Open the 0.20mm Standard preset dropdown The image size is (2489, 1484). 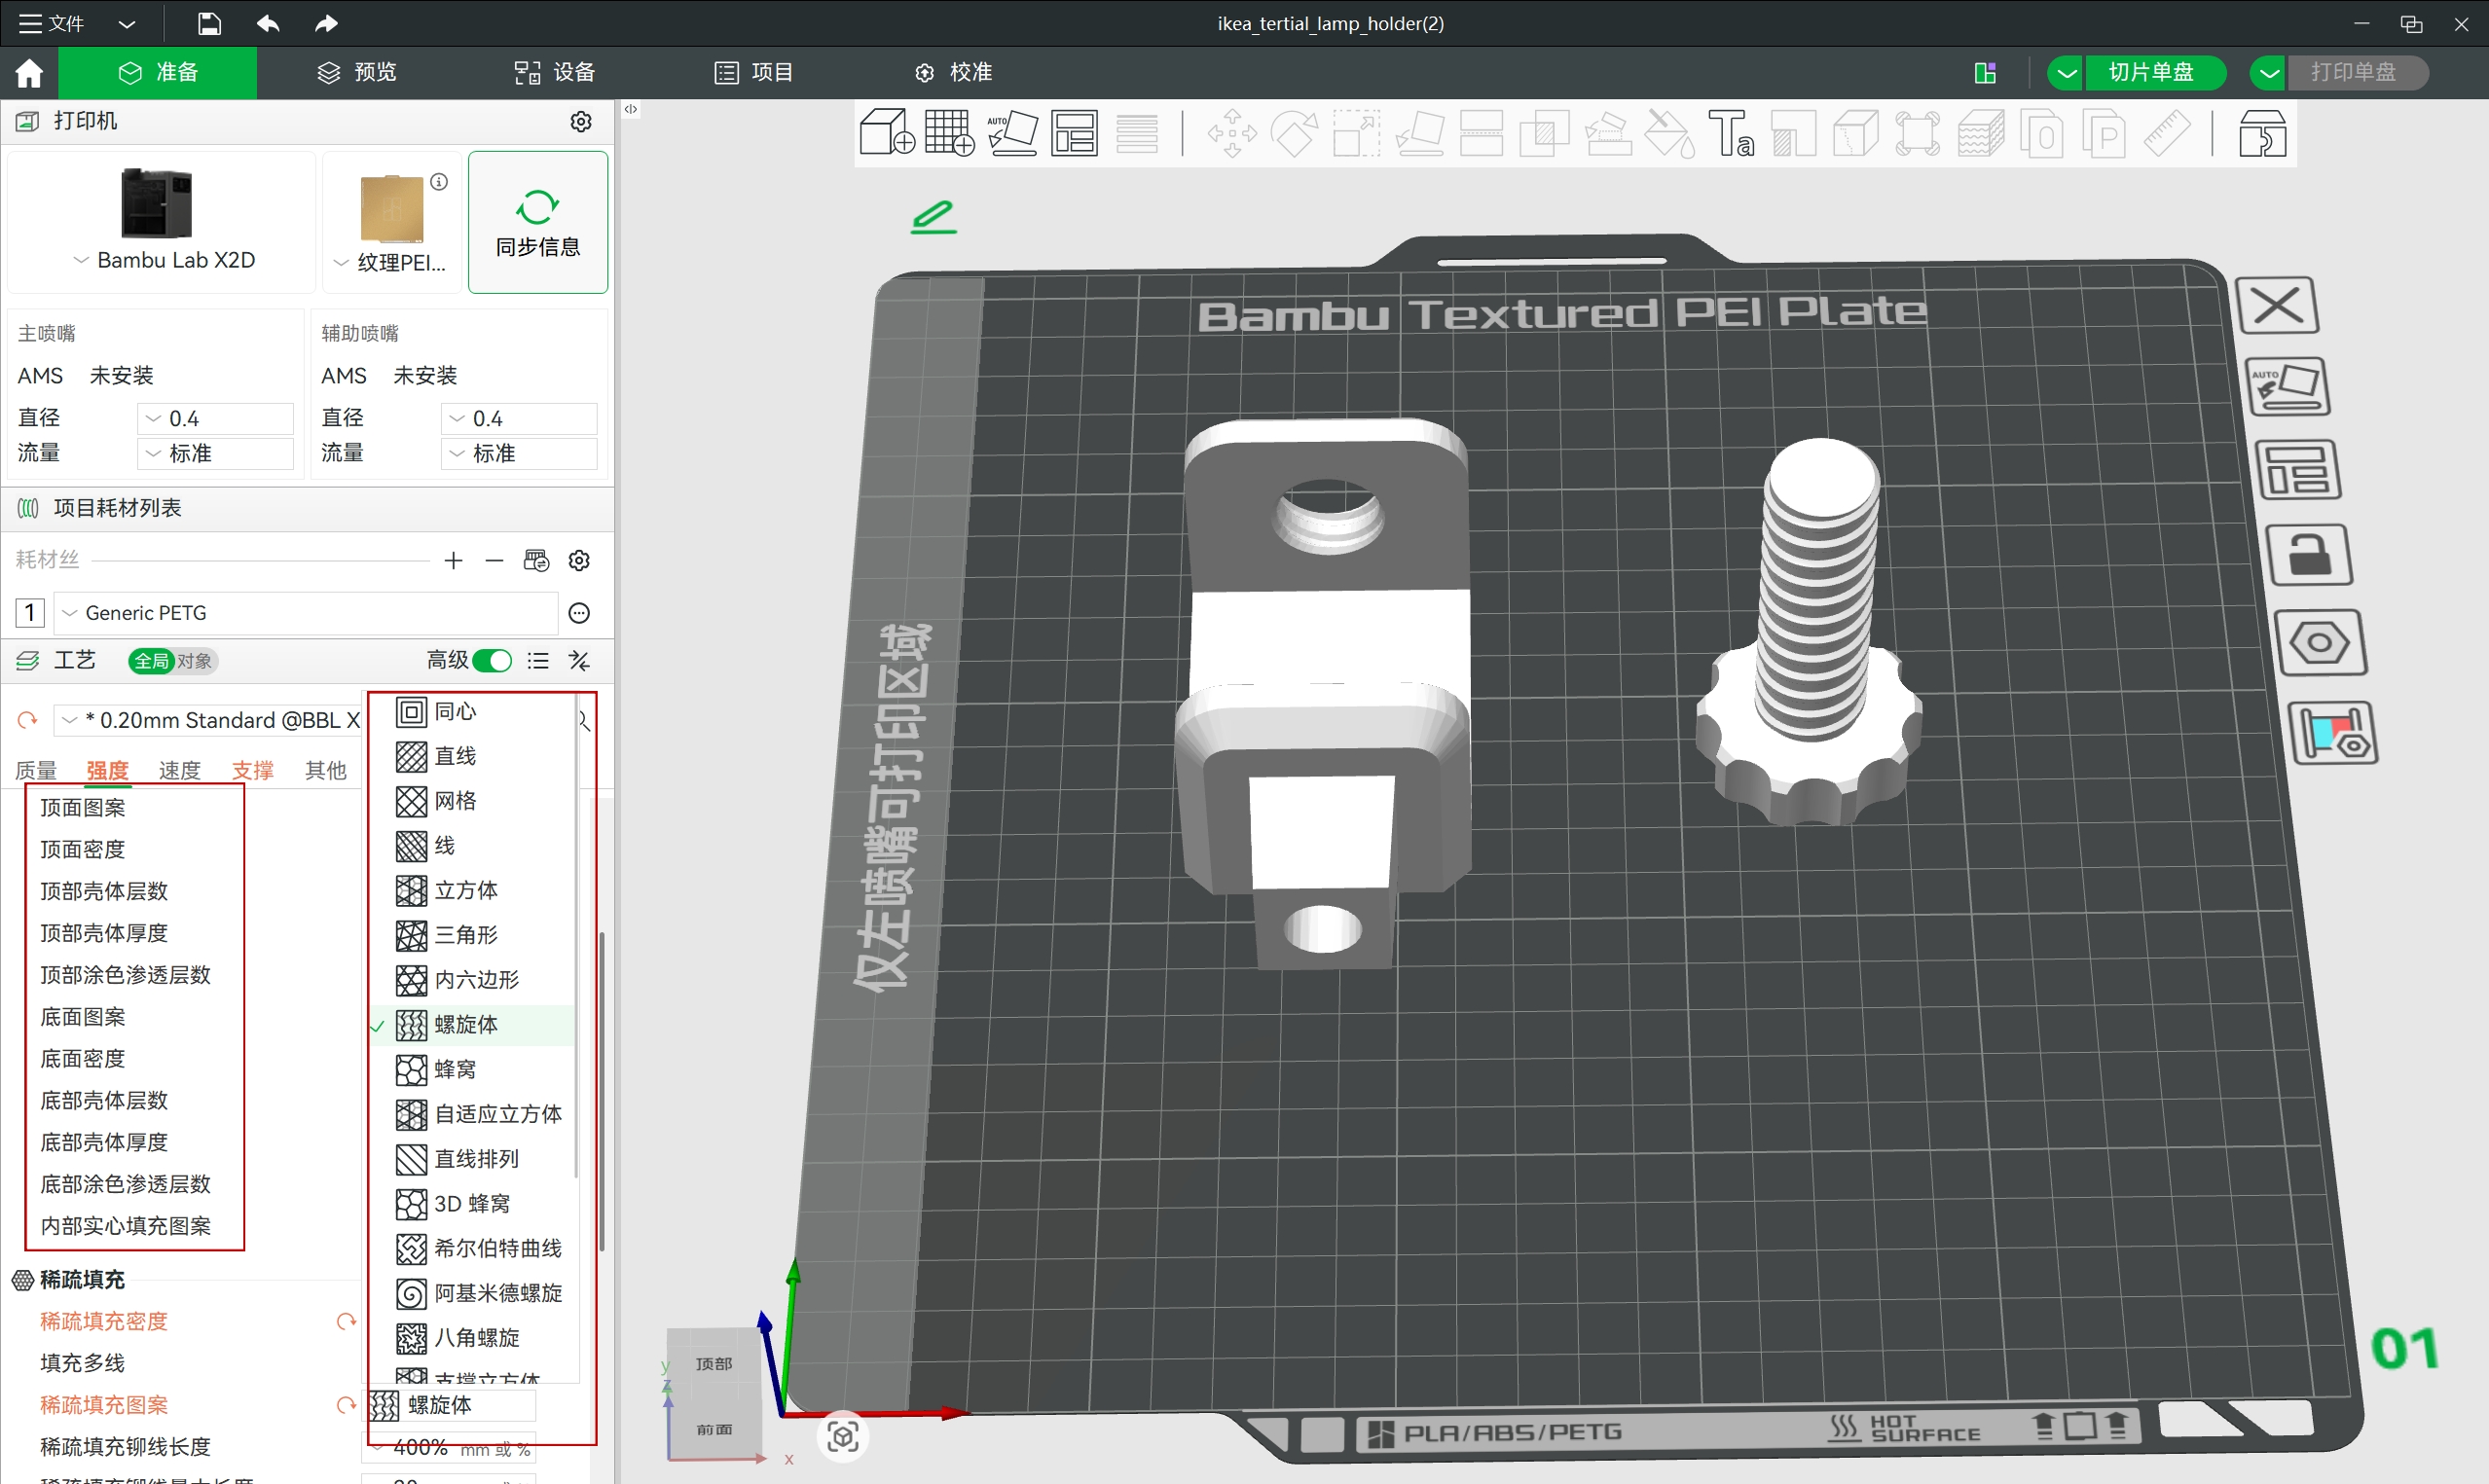tap(208, 720)
